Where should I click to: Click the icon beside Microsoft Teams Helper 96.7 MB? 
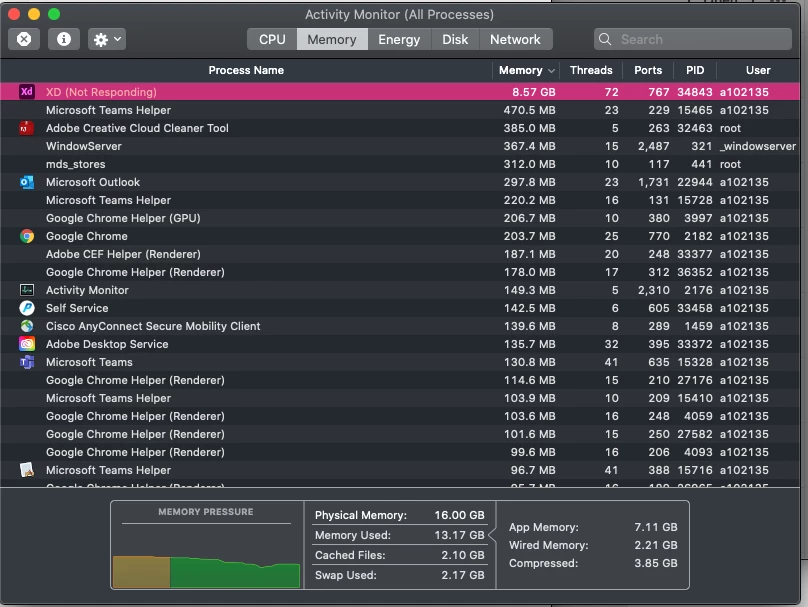[27, 470]
